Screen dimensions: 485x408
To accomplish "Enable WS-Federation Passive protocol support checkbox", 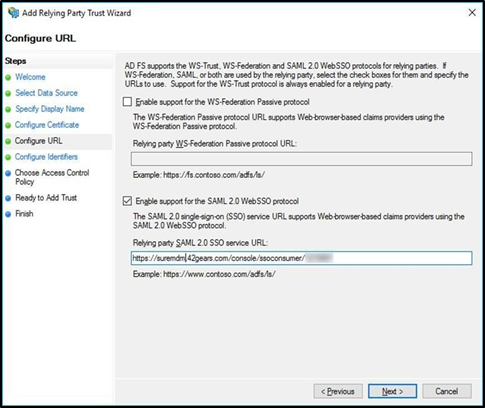I will pos(127,102).
